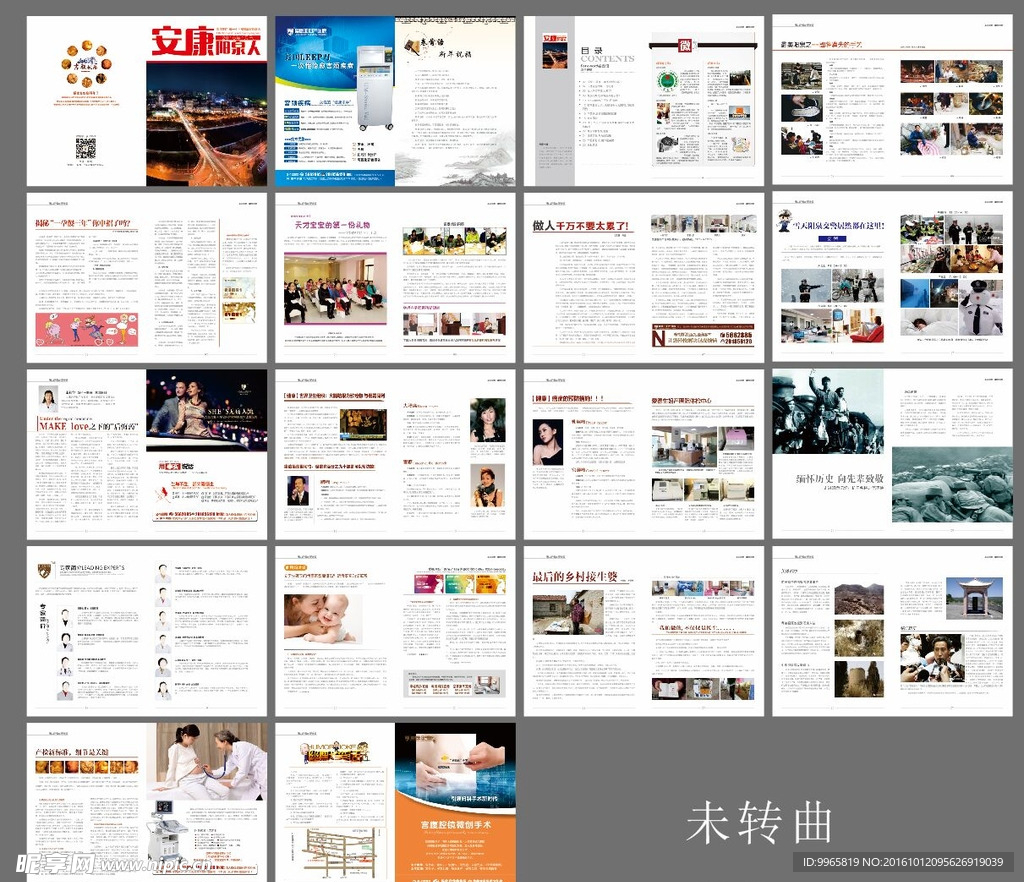The height and width of the screenshot is (882, 1024).
Task: Open the celebrity portraits article spread
Action: tap(395, 454)
